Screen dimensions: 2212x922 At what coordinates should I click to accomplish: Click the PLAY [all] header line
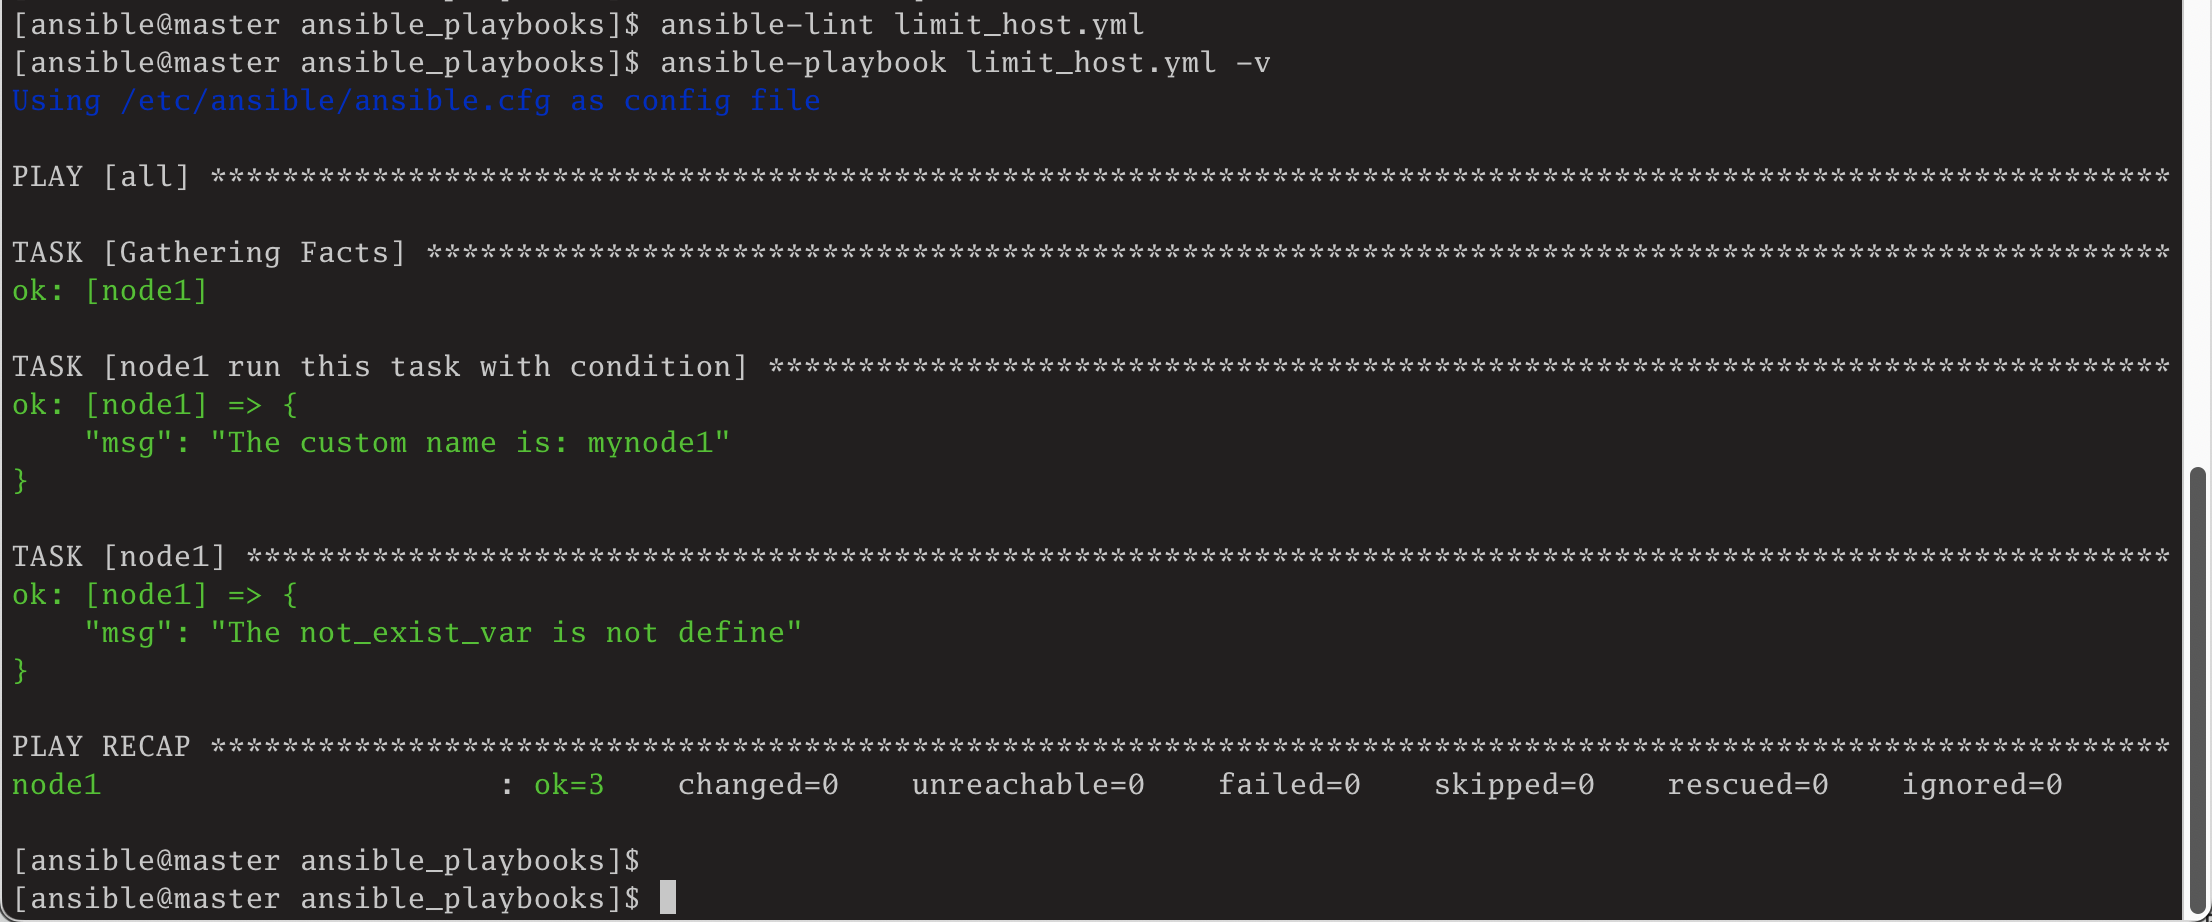click(x=1091, y=177)
